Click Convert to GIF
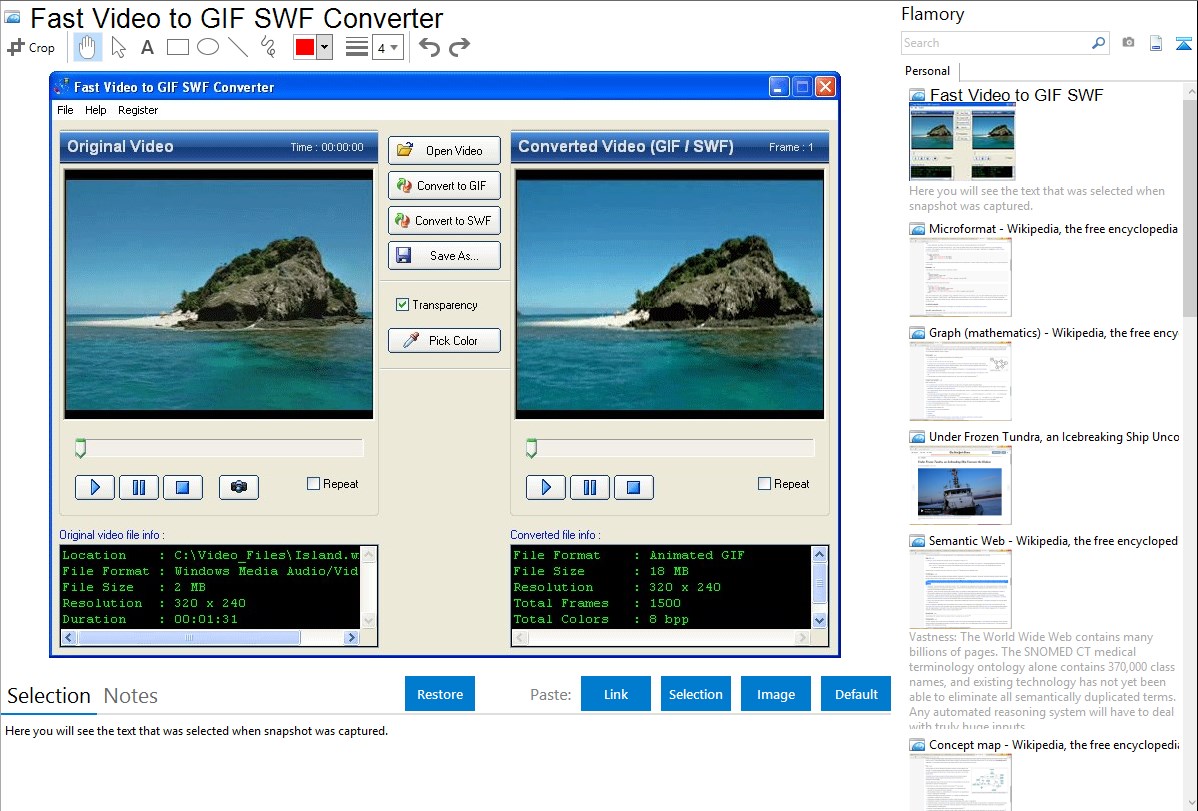 click(x=444, y=186)
